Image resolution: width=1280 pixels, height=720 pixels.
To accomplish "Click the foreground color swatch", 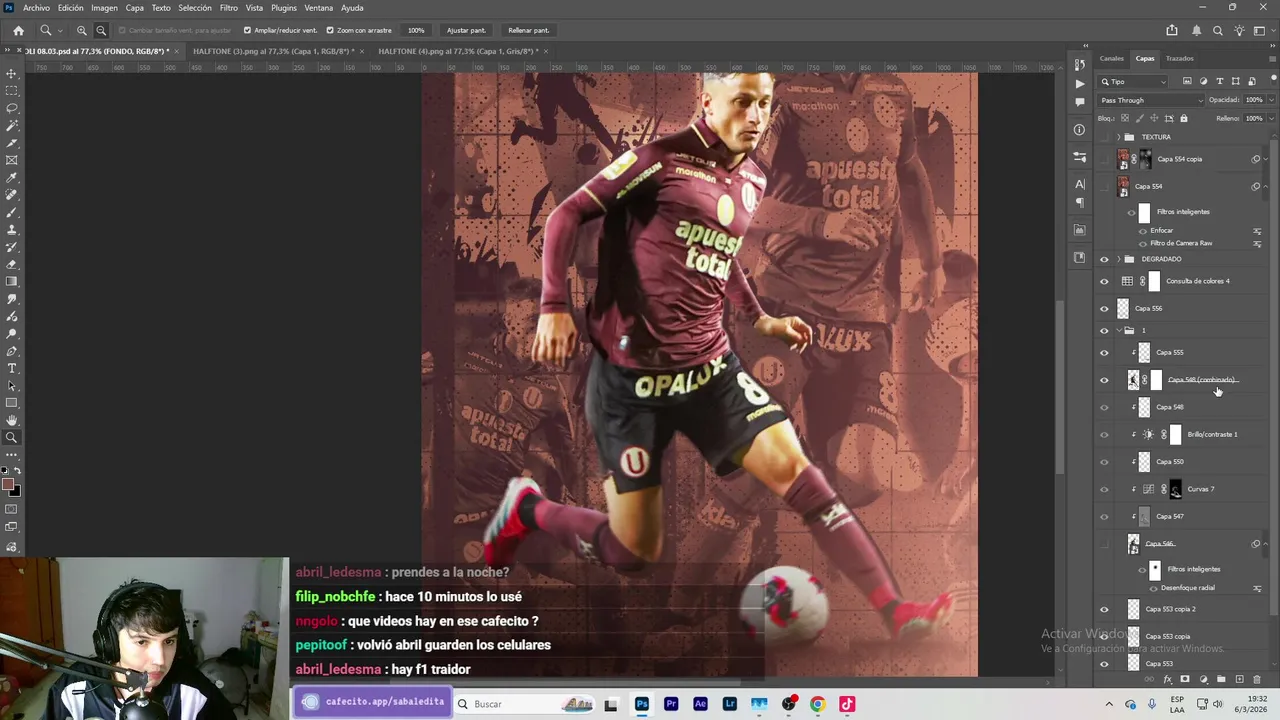I will click(8, 485).
